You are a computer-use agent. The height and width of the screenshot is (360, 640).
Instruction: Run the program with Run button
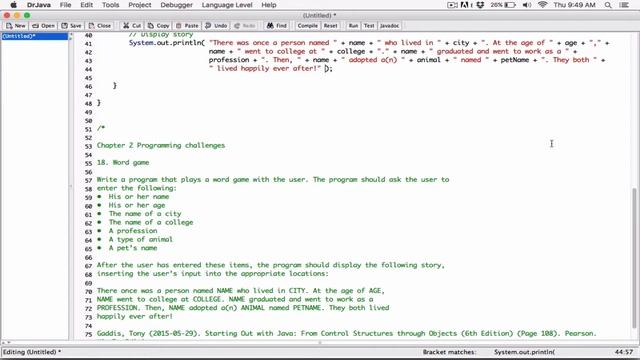(353, 26)
